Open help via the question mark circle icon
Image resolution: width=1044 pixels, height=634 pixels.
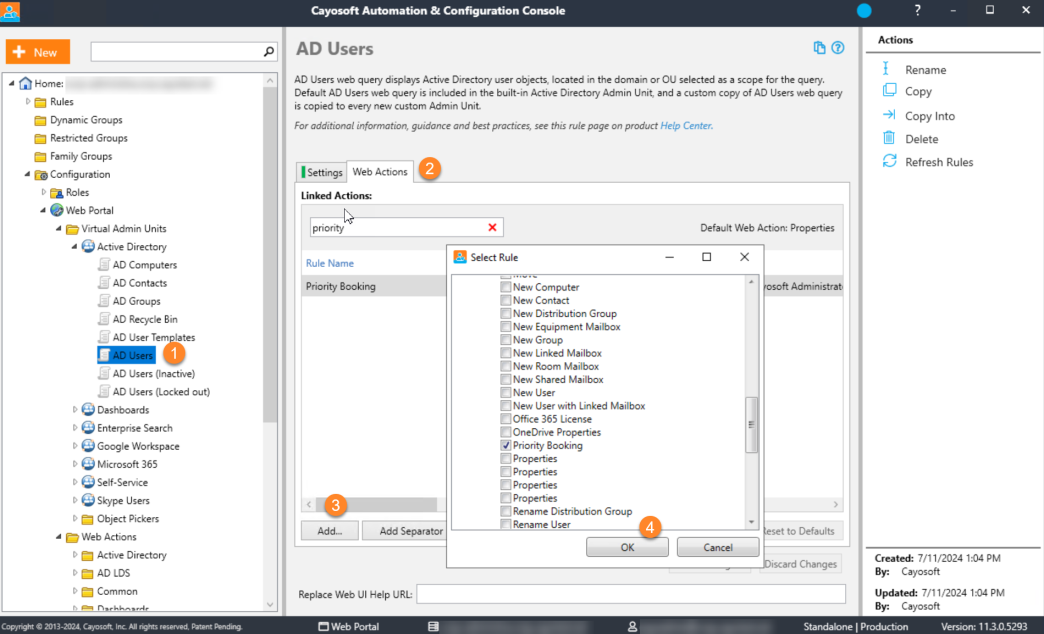click(x=838, y=48)
